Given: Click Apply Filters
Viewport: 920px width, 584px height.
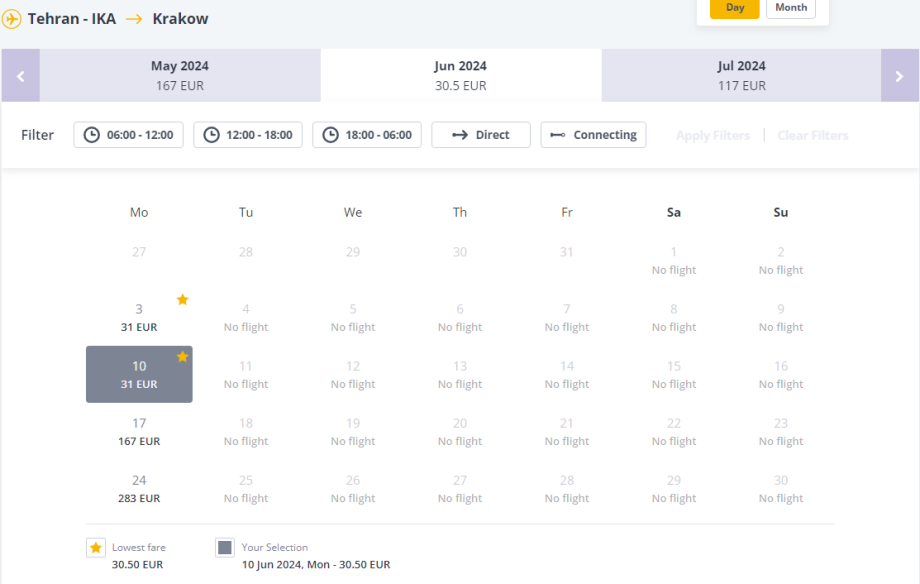Looking at the screenshot, I should point(712,135).
